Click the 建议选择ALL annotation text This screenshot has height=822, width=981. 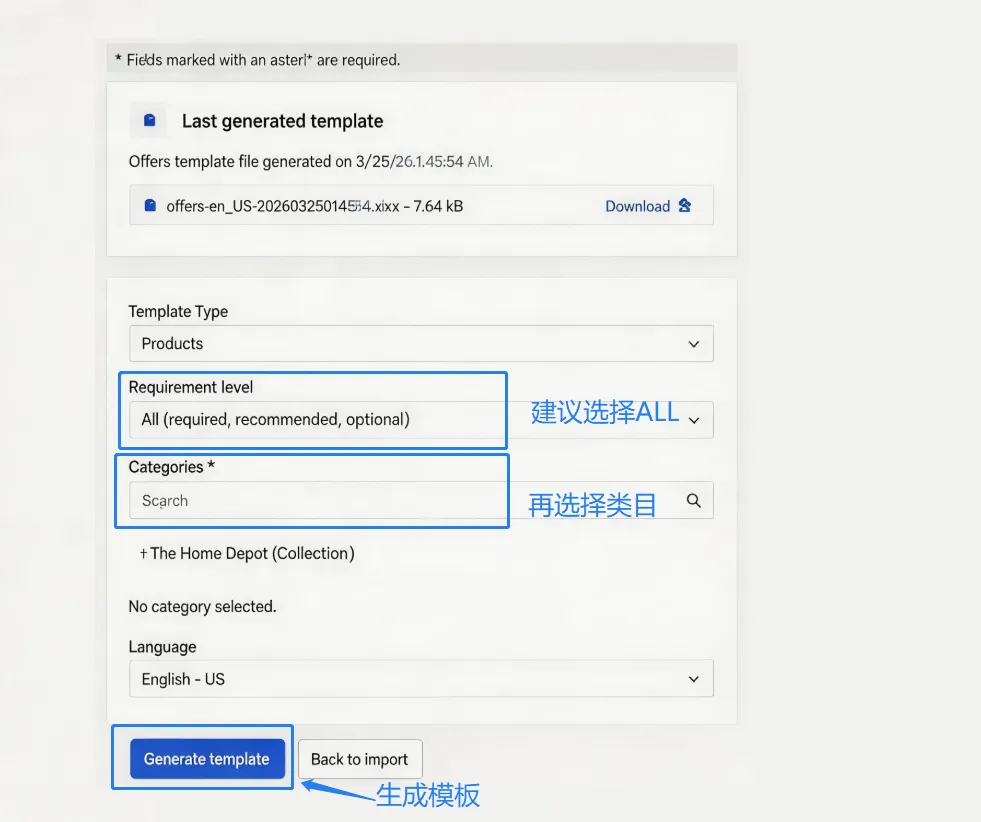pos(604,411)
